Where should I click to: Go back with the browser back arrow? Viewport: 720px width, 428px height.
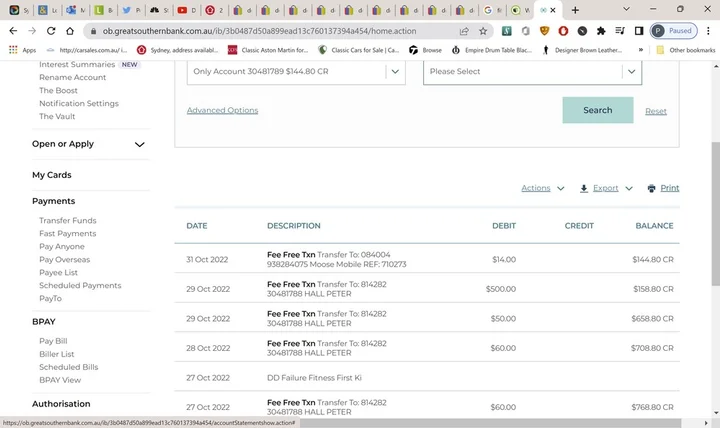[x=14, y=31]
